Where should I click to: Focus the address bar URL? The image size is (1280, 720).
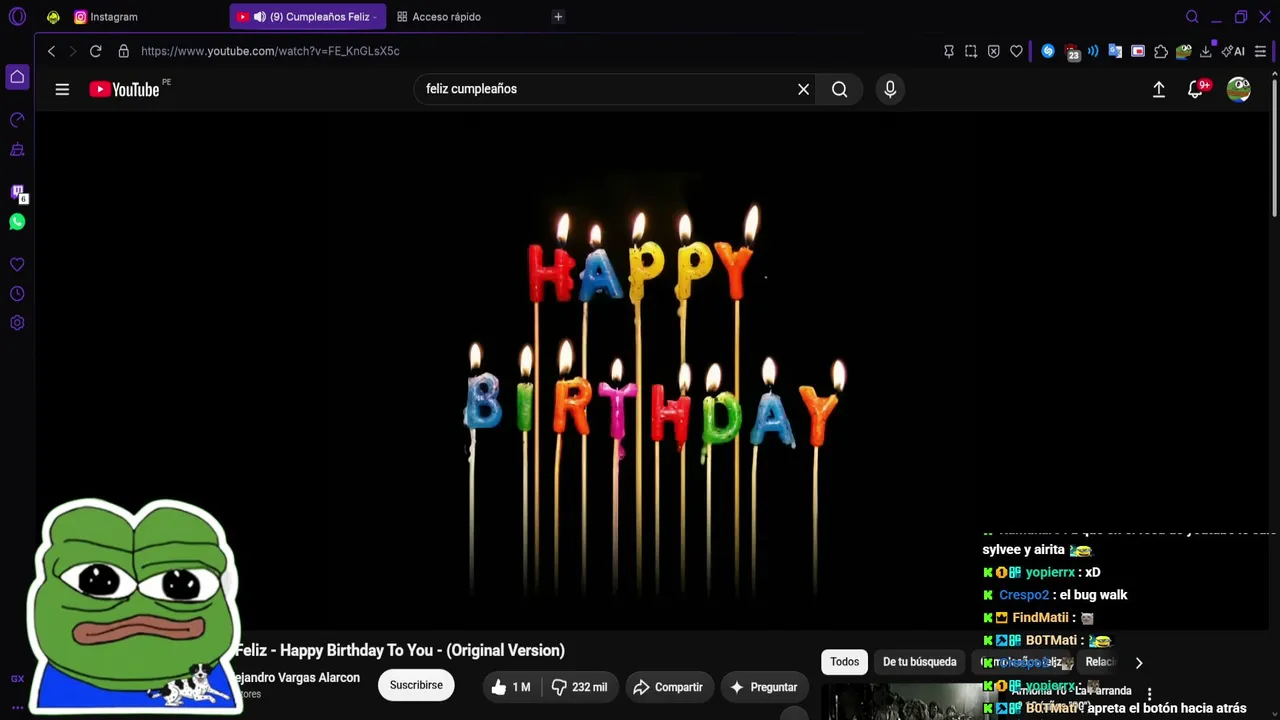[270, 51]
